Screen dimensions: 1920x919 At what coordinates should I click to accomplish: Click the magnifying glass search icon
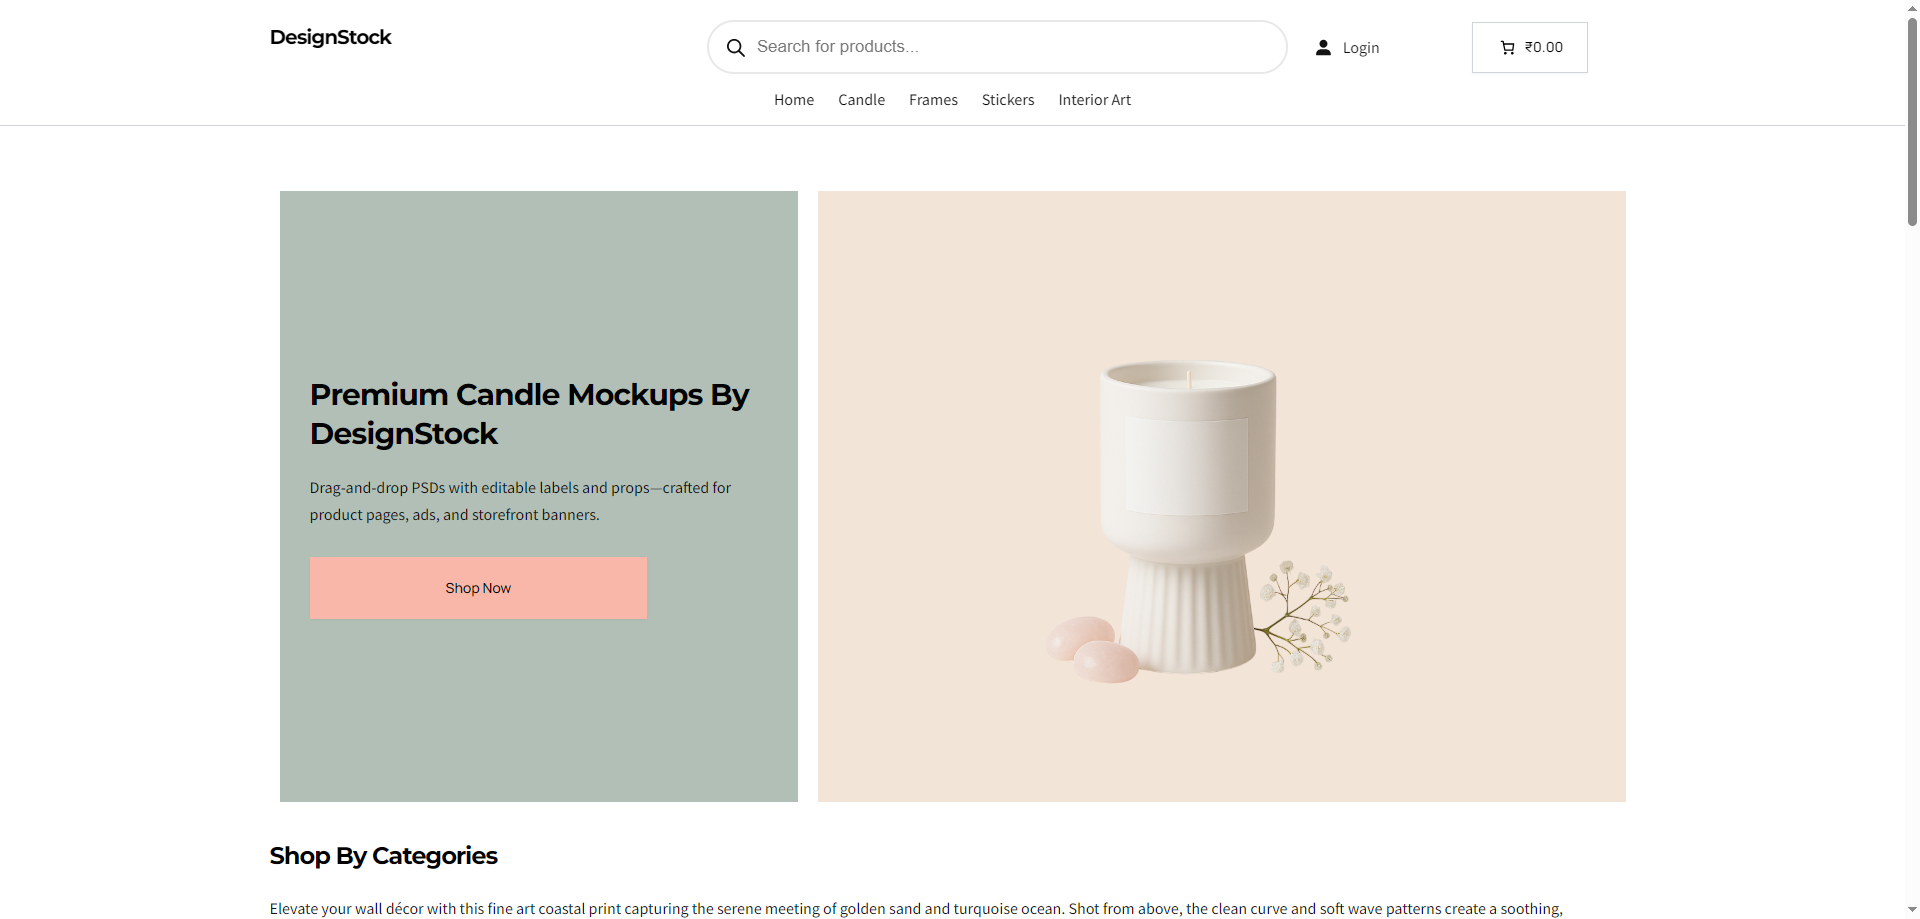point(736,48)
